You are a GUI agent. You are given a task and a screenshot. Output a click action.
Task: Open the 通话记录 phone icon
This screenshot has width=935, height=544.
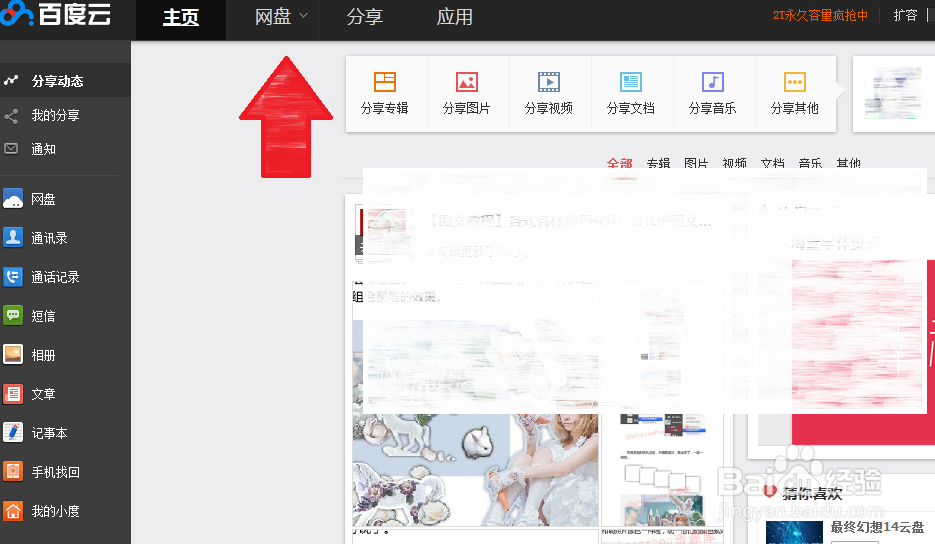tap(13, 277)
